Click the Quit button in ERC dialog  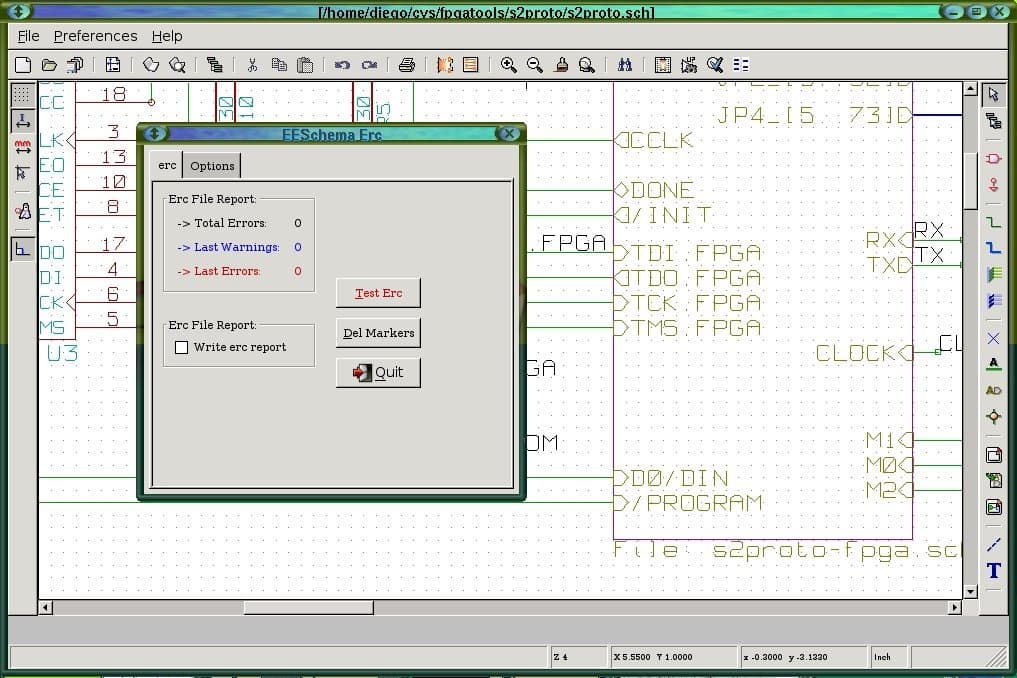coord(378,372)
